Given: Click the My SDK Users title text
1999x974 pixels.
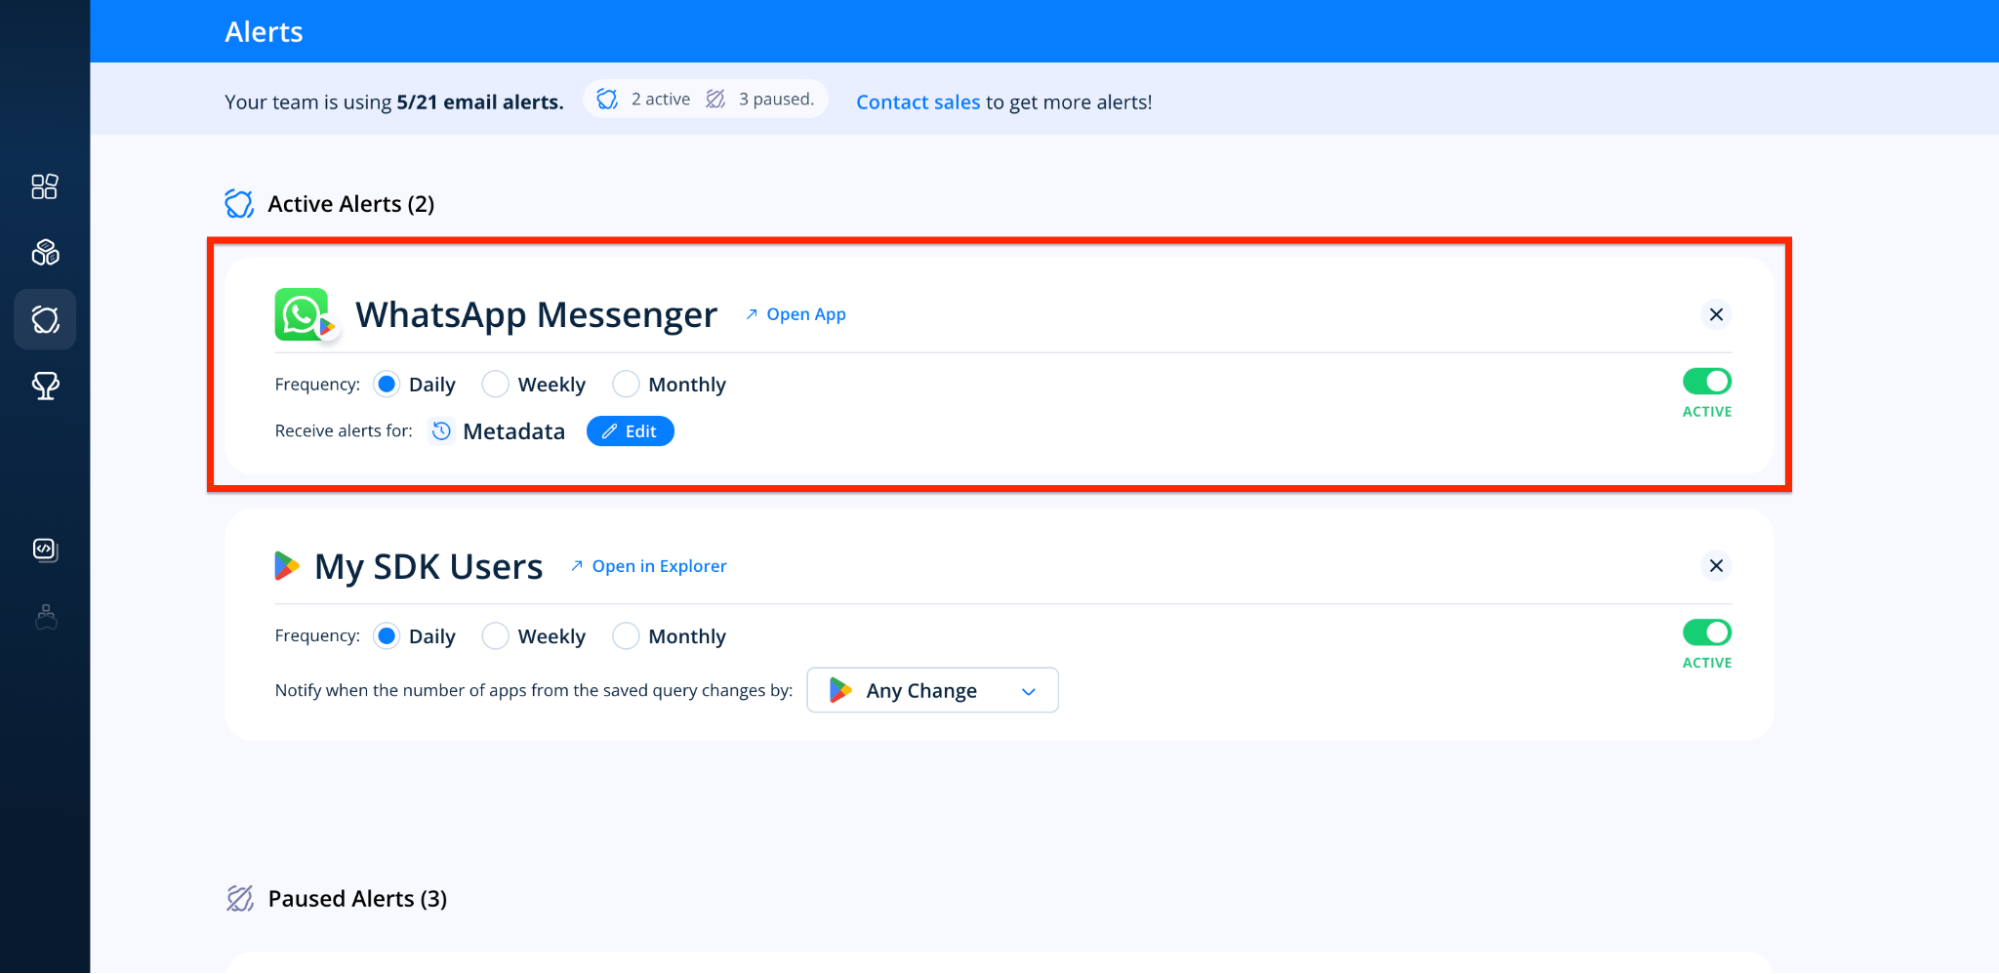Looking at the screenshot, I should coord(429,567).
